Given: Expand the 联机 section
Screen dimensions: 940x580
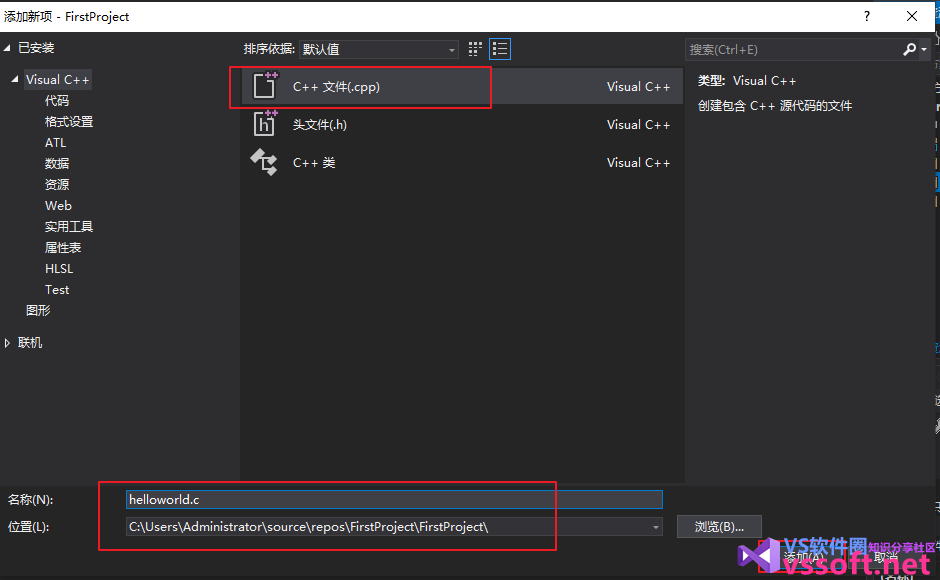Looking at the screenshot, I should 7,343.
